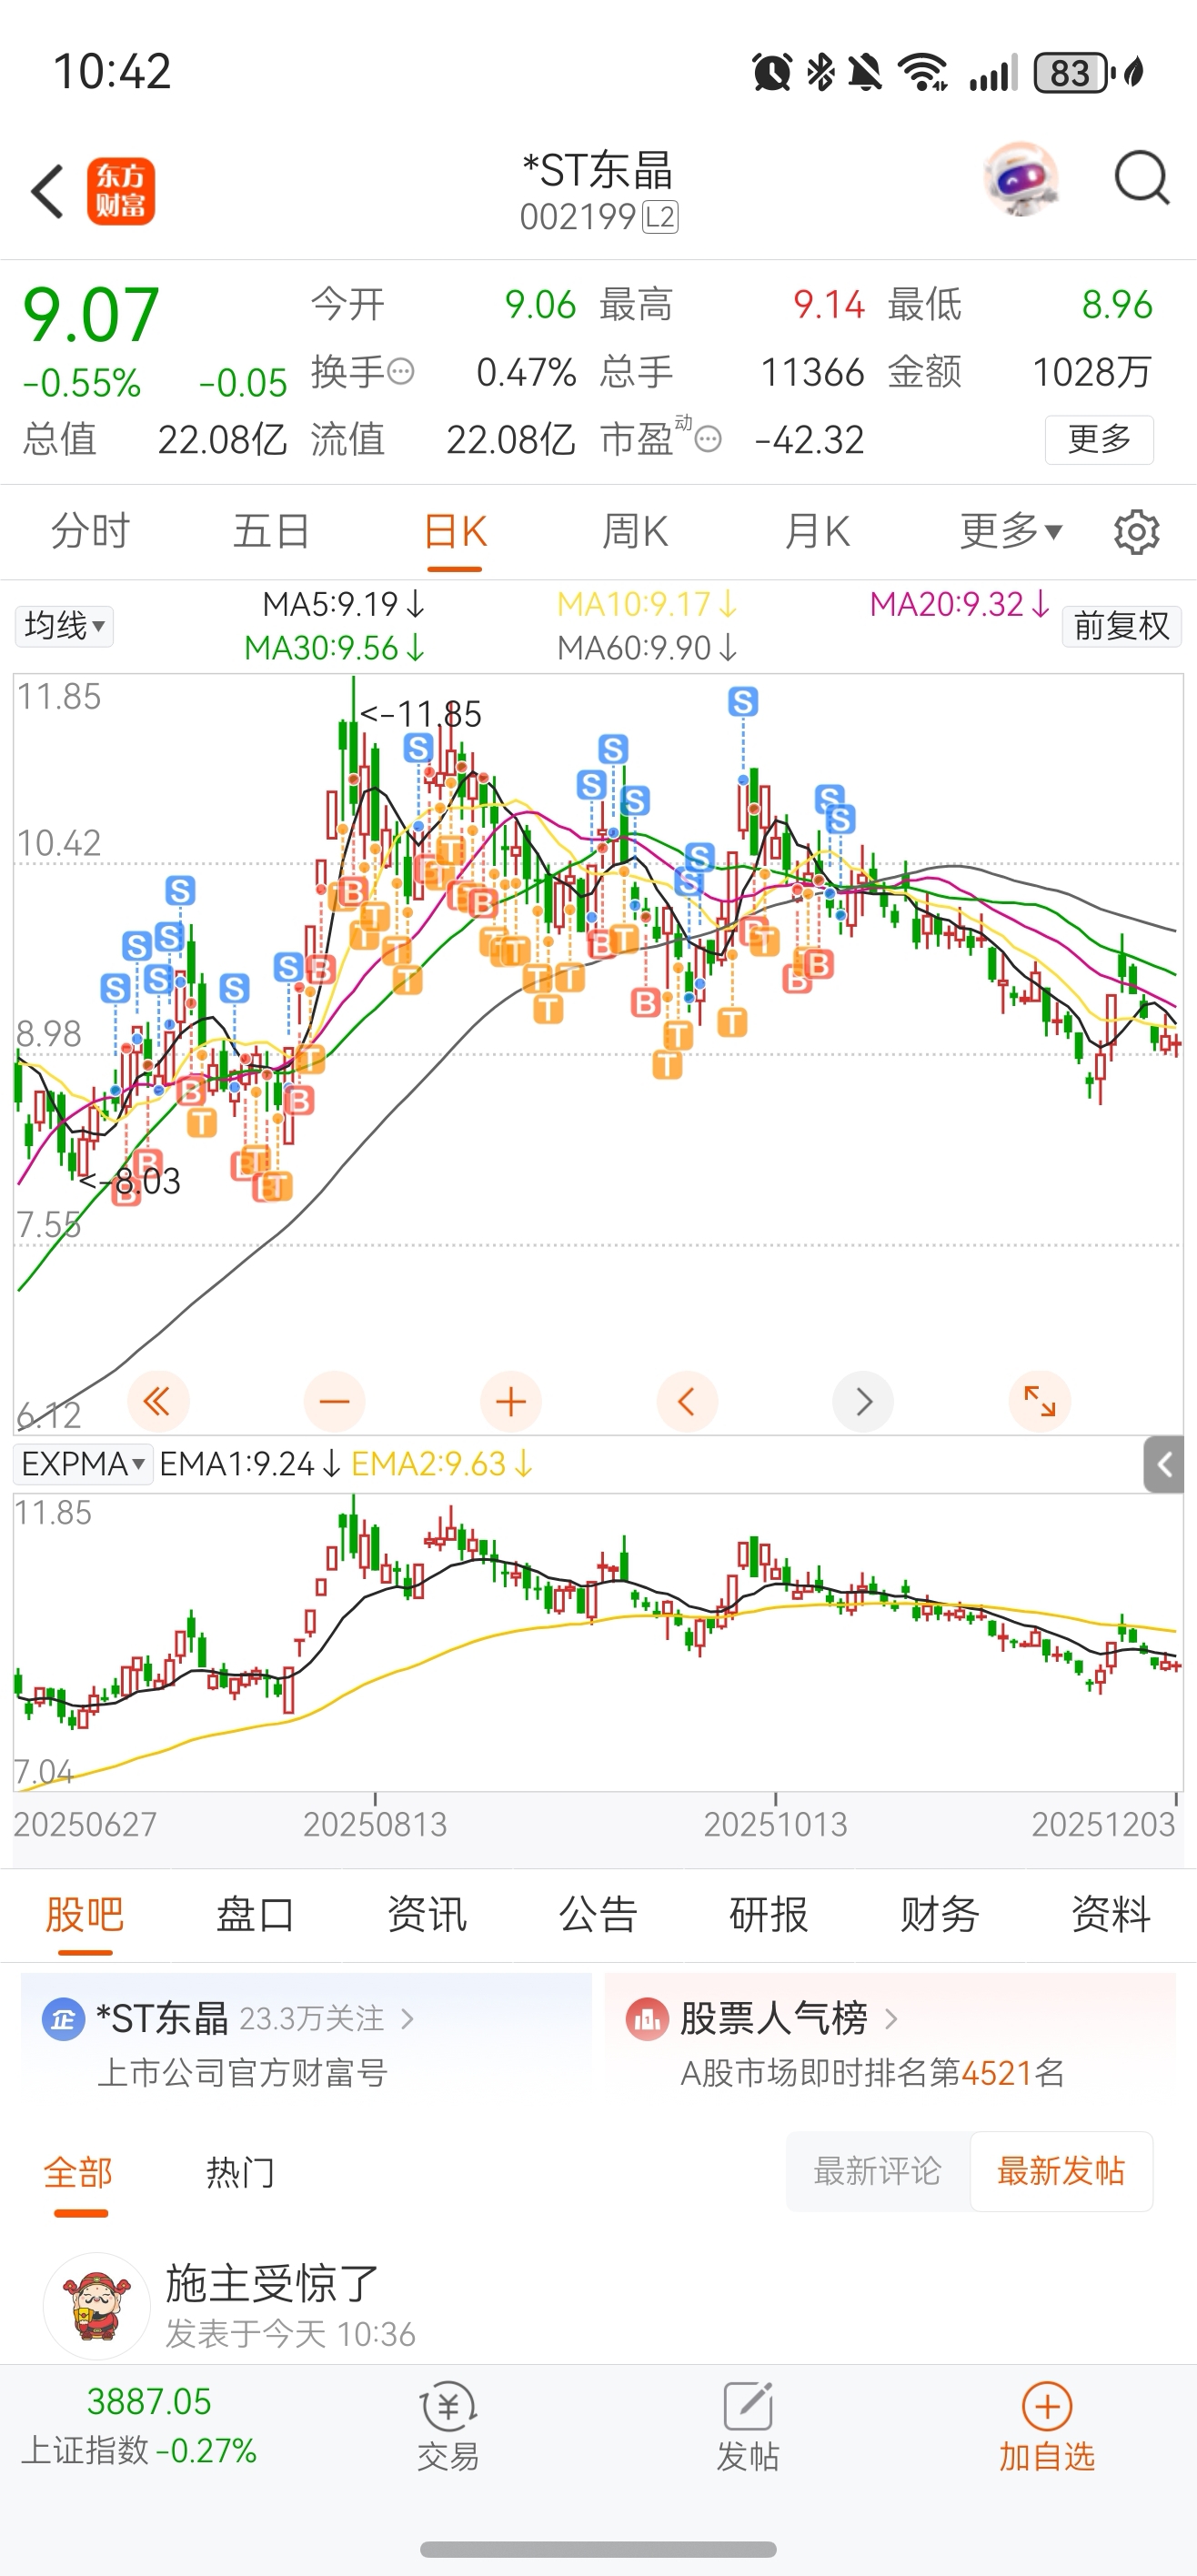Viewport: 1197px width, 2576px height.
Task: Tap the blue 企 badge beside *ST东晶
Action: (63, 2019)
